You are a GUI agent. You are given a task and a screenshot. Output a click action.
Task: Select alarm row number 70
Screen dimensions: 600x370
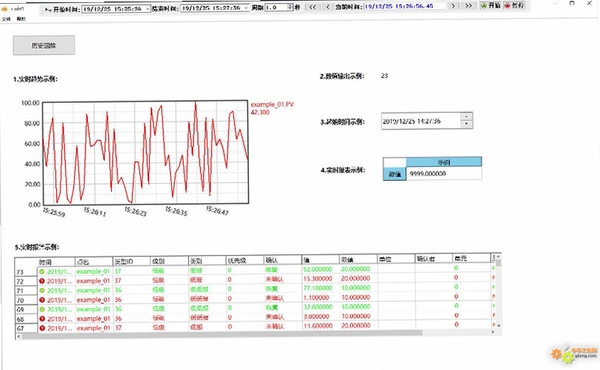26,300
